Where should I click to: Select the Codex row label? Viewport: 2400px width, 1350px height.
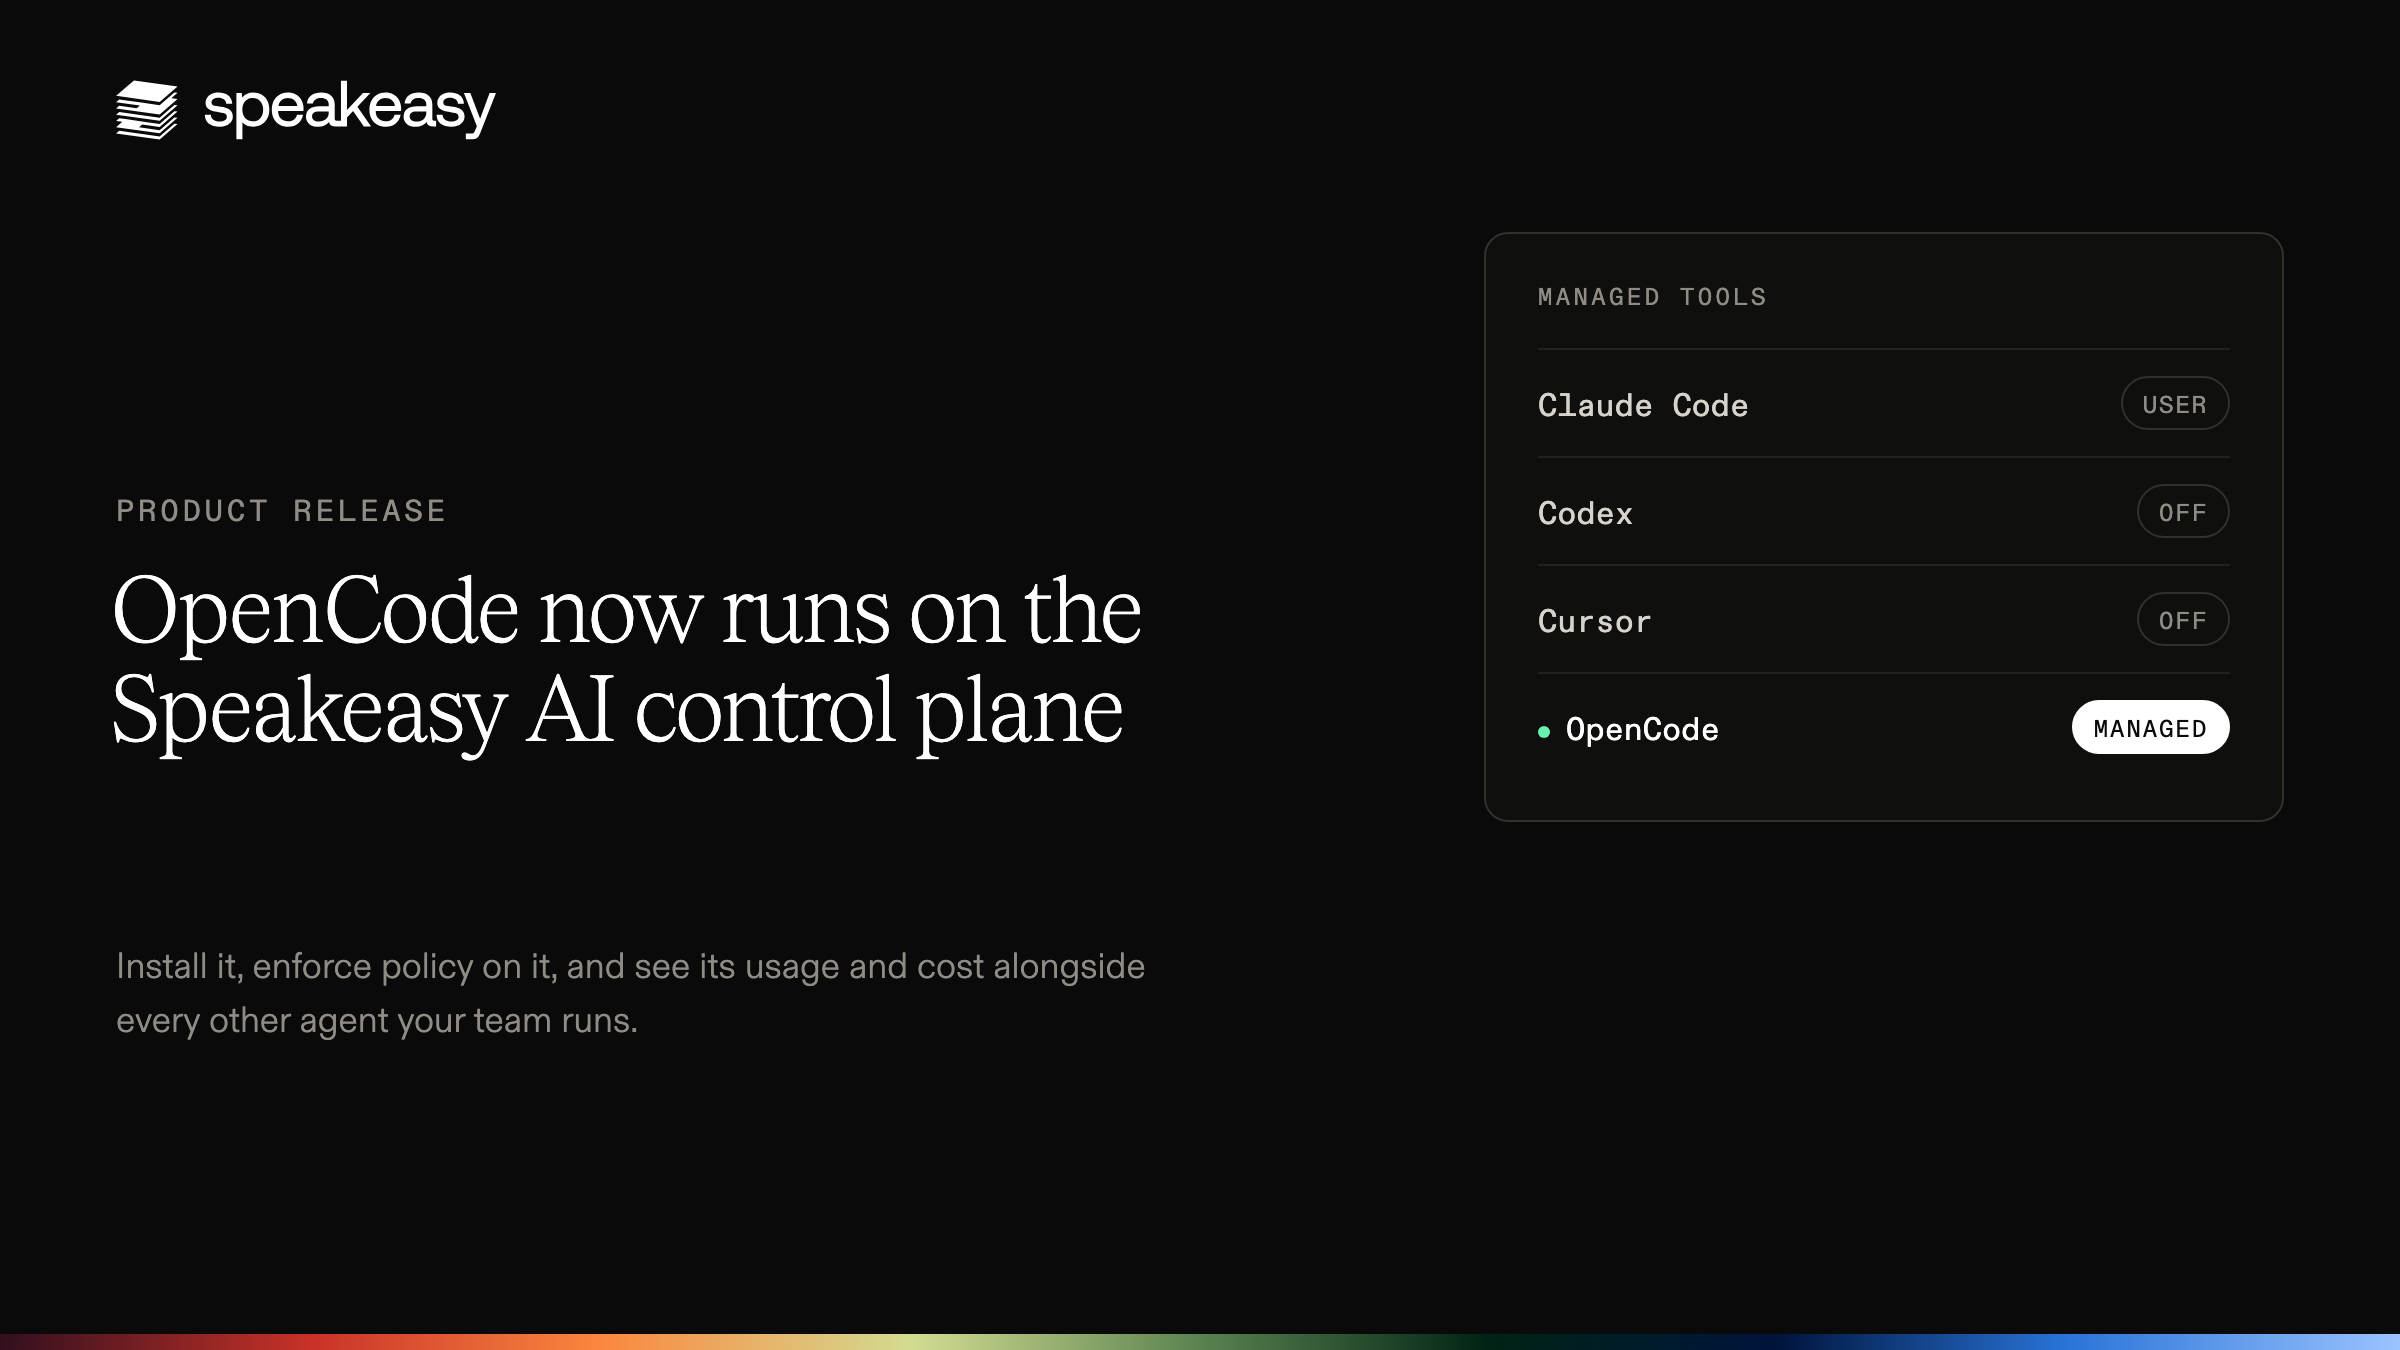(1585, 513)
